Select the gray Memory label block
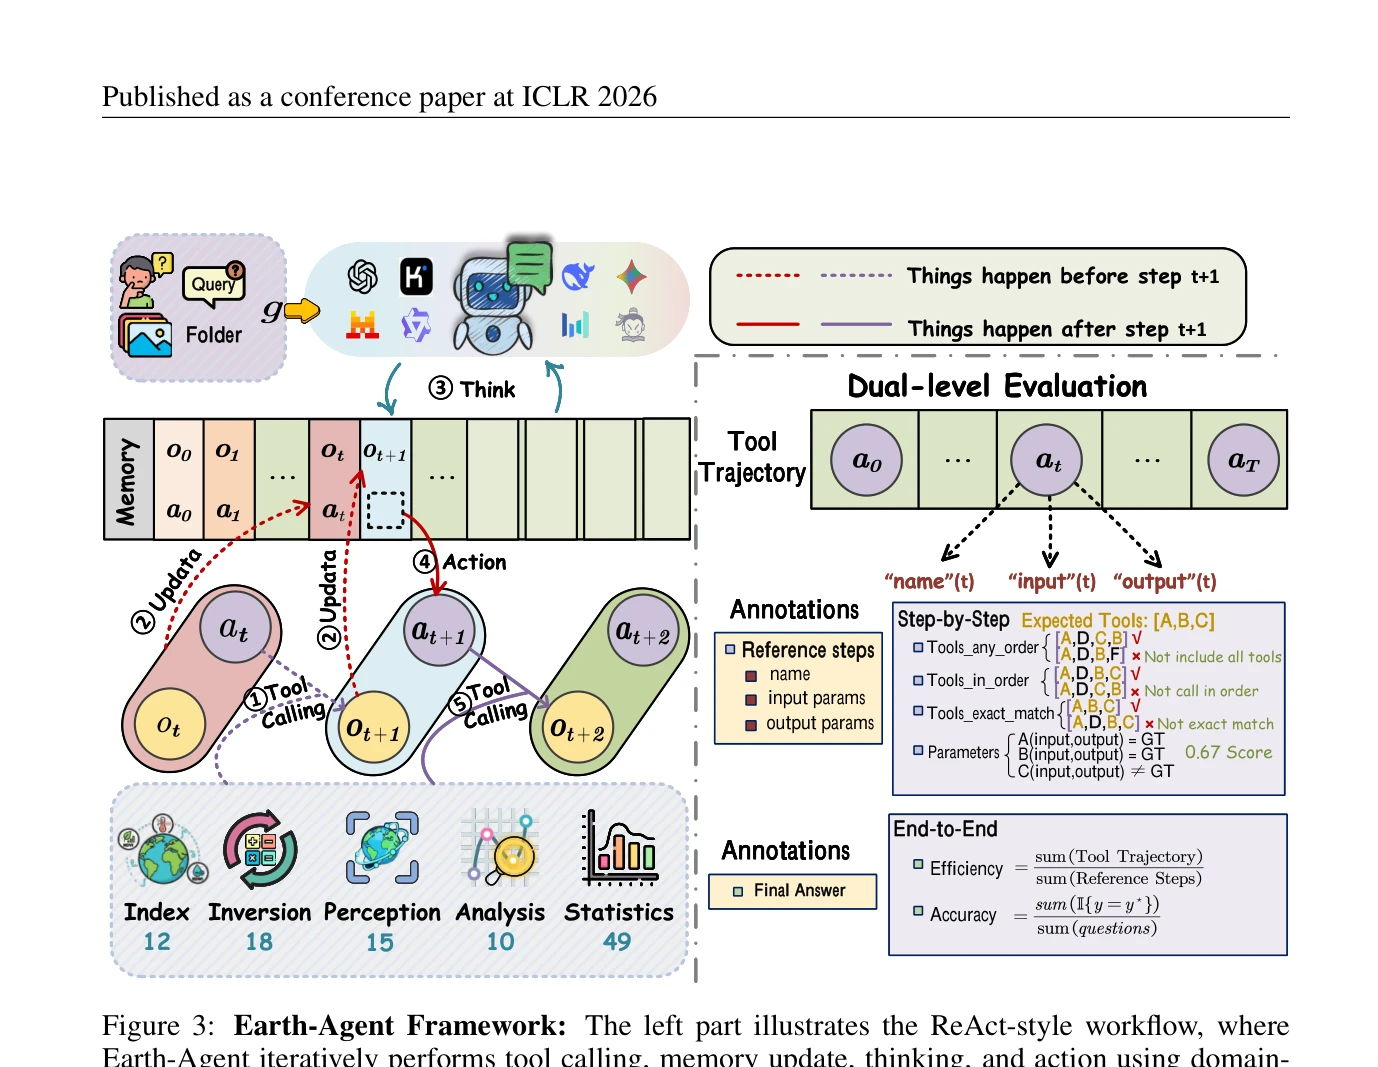1378x1067 pixels. pyautogui.click(x=129, y=480)
